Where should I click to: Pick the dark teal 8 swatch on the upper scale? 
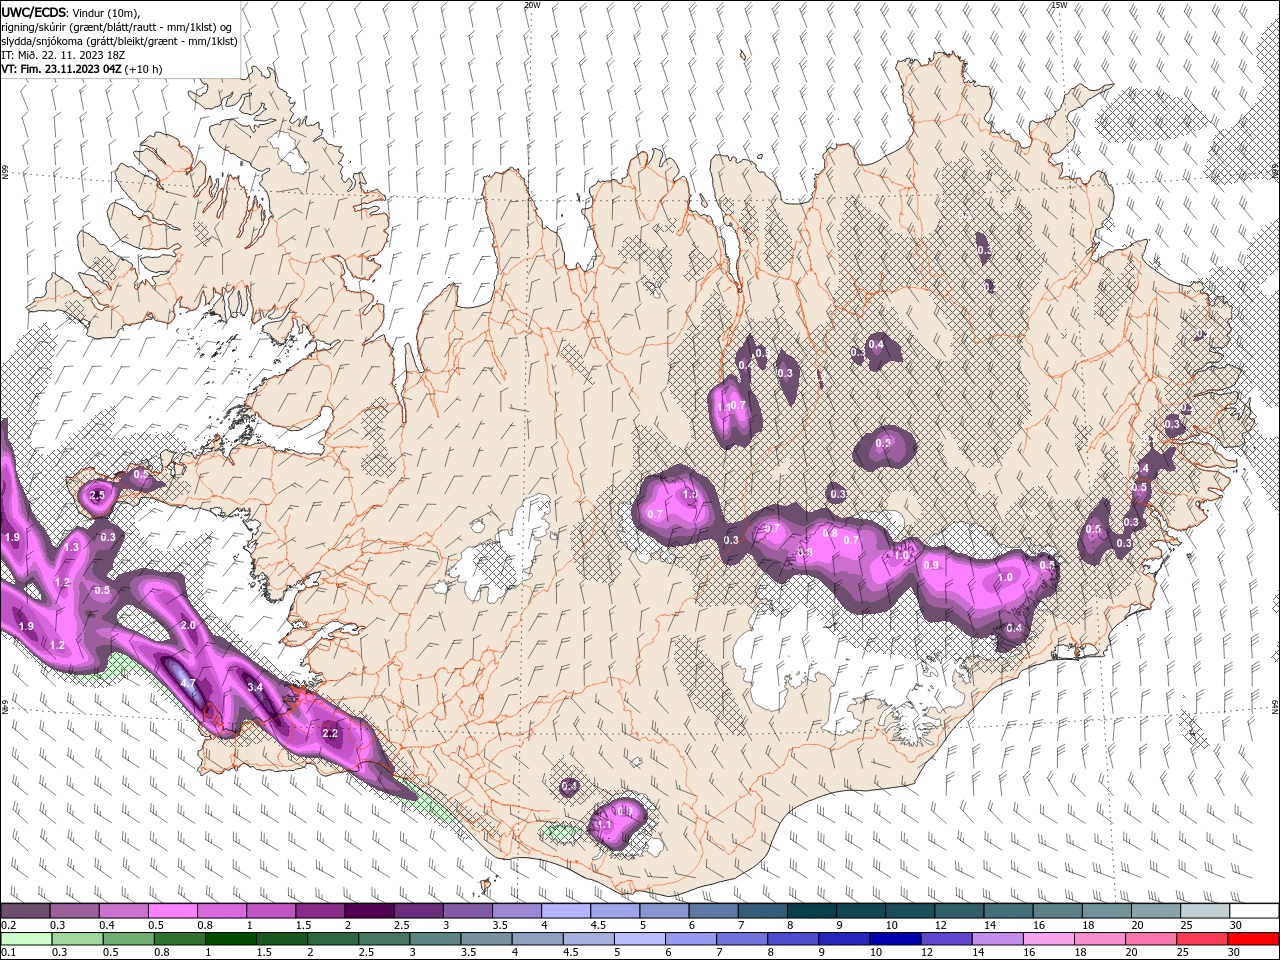(x=812, y=910)
